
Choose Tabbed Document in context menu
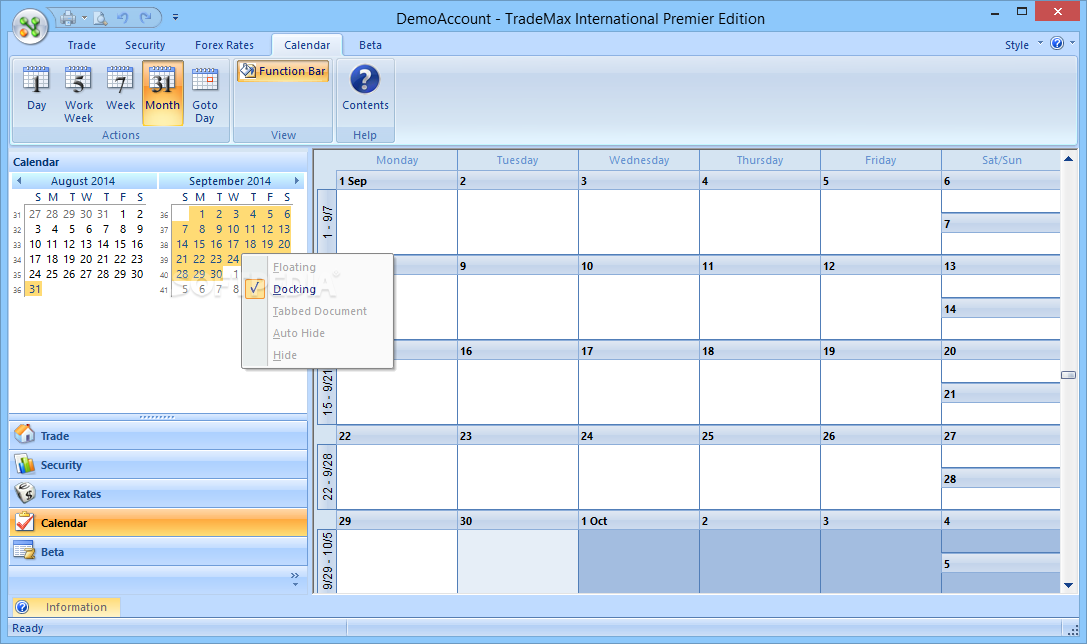(318, 311)
